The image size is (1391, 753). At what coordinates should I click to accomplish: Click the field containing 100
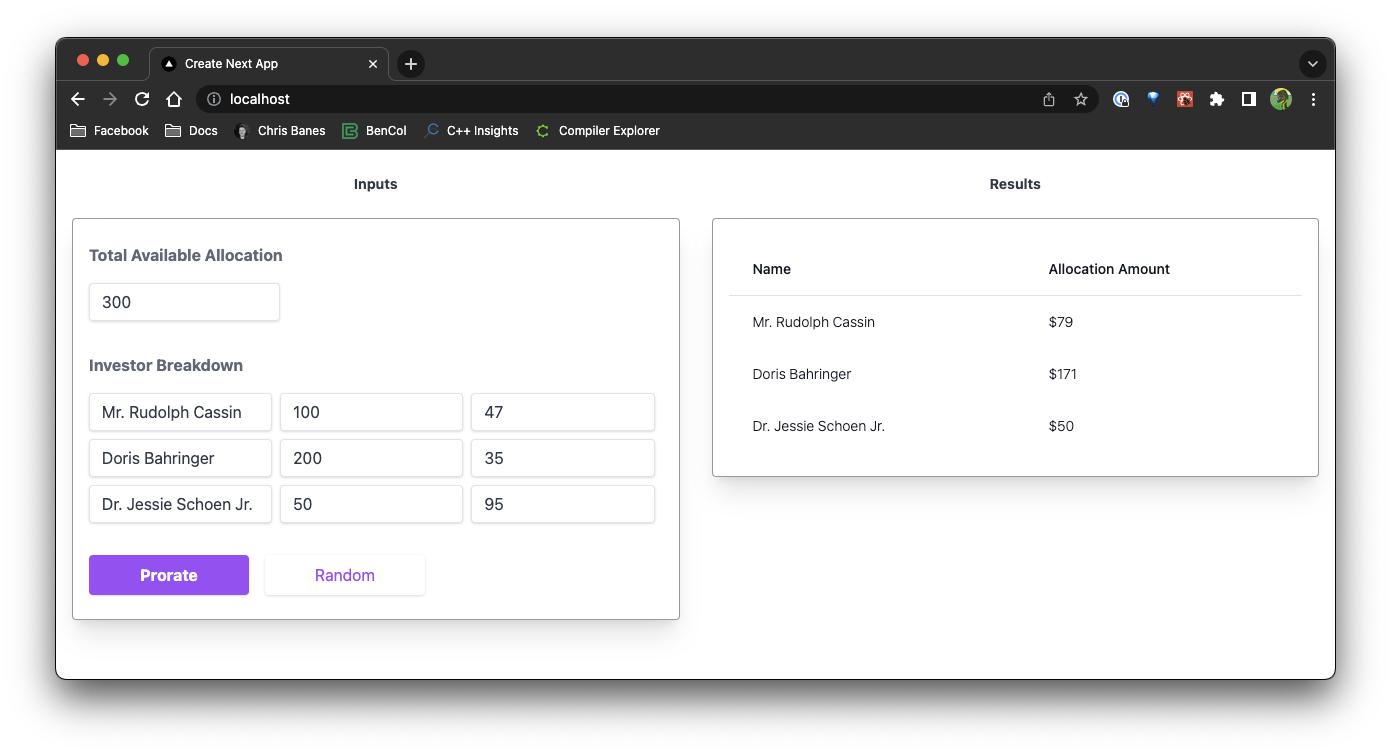point(371,412)
